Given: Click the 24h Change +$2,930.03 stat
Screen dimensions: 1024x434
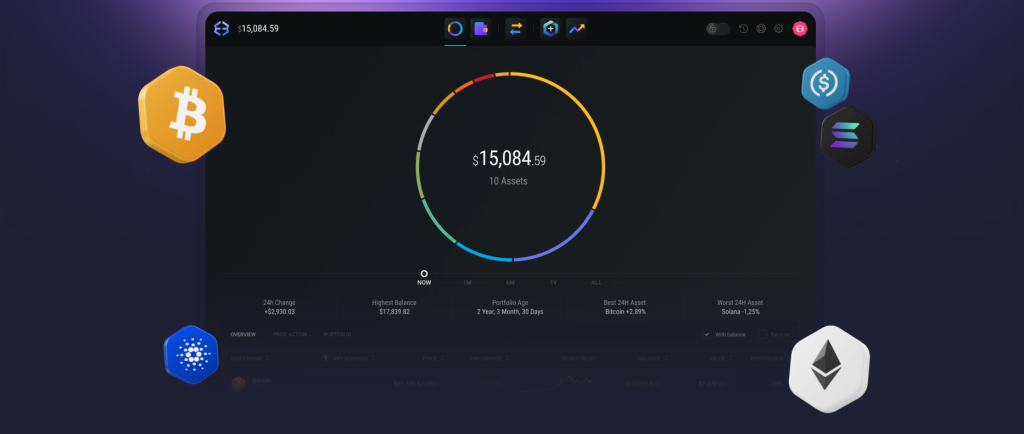Looking at the screenshot, I should point(279,307).
